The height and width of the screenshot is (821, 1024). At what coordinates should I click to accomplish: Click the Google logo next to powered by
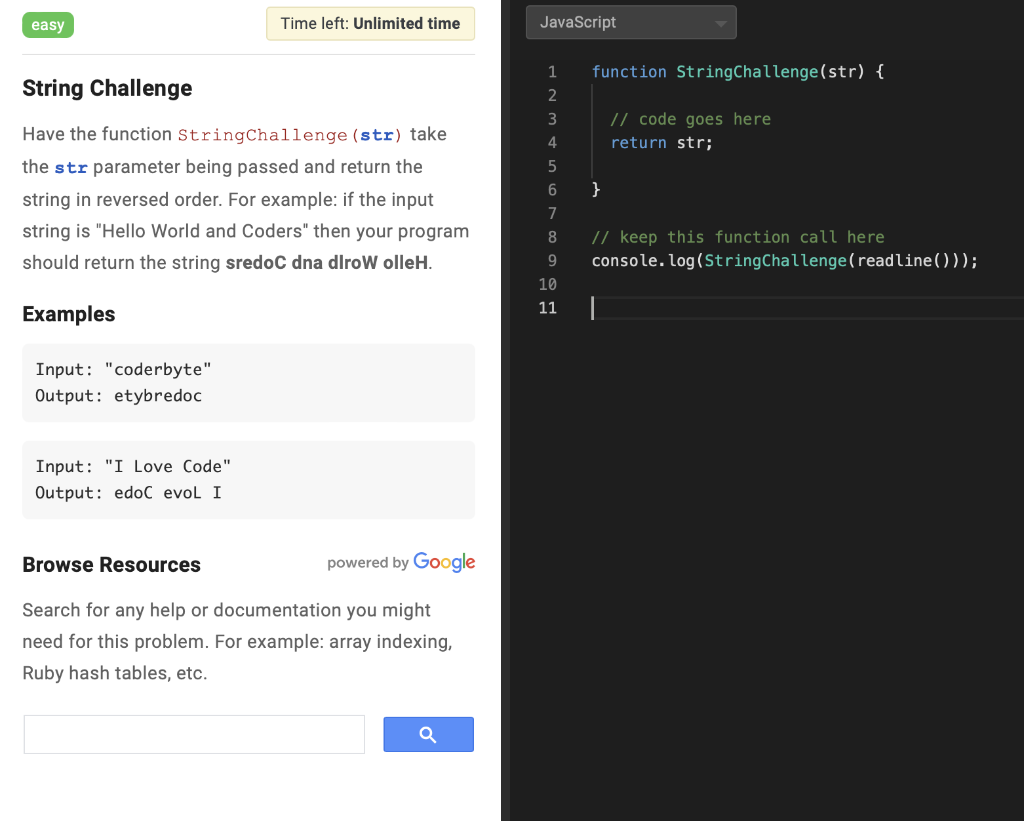tap(445, 562)
